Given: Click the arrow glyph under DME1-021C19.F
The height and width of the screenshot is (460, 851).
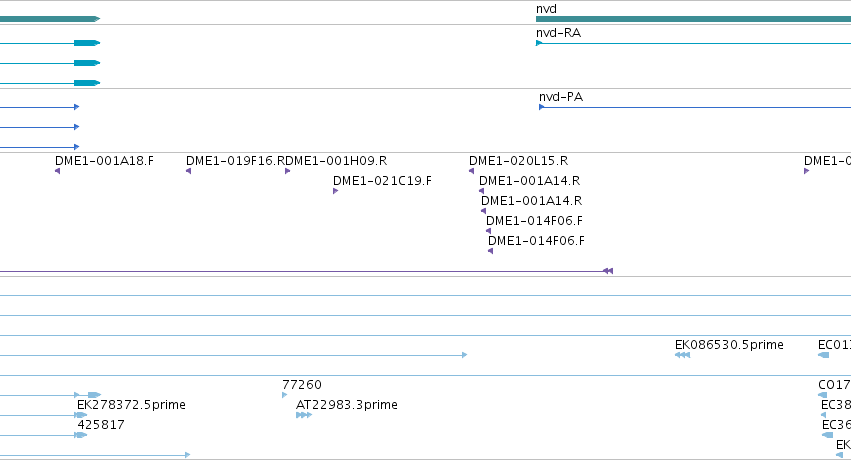Looking at the screenshot, I should click(335, 191).
